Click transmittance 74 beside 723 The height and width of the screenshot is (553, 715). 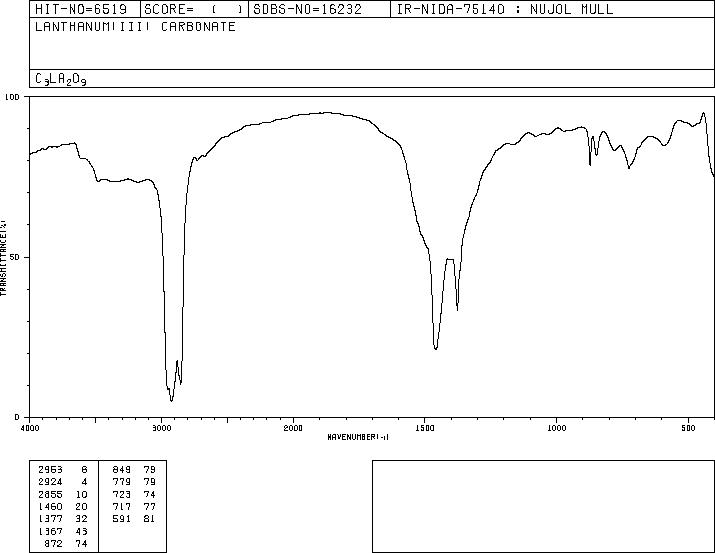(150, 494)
